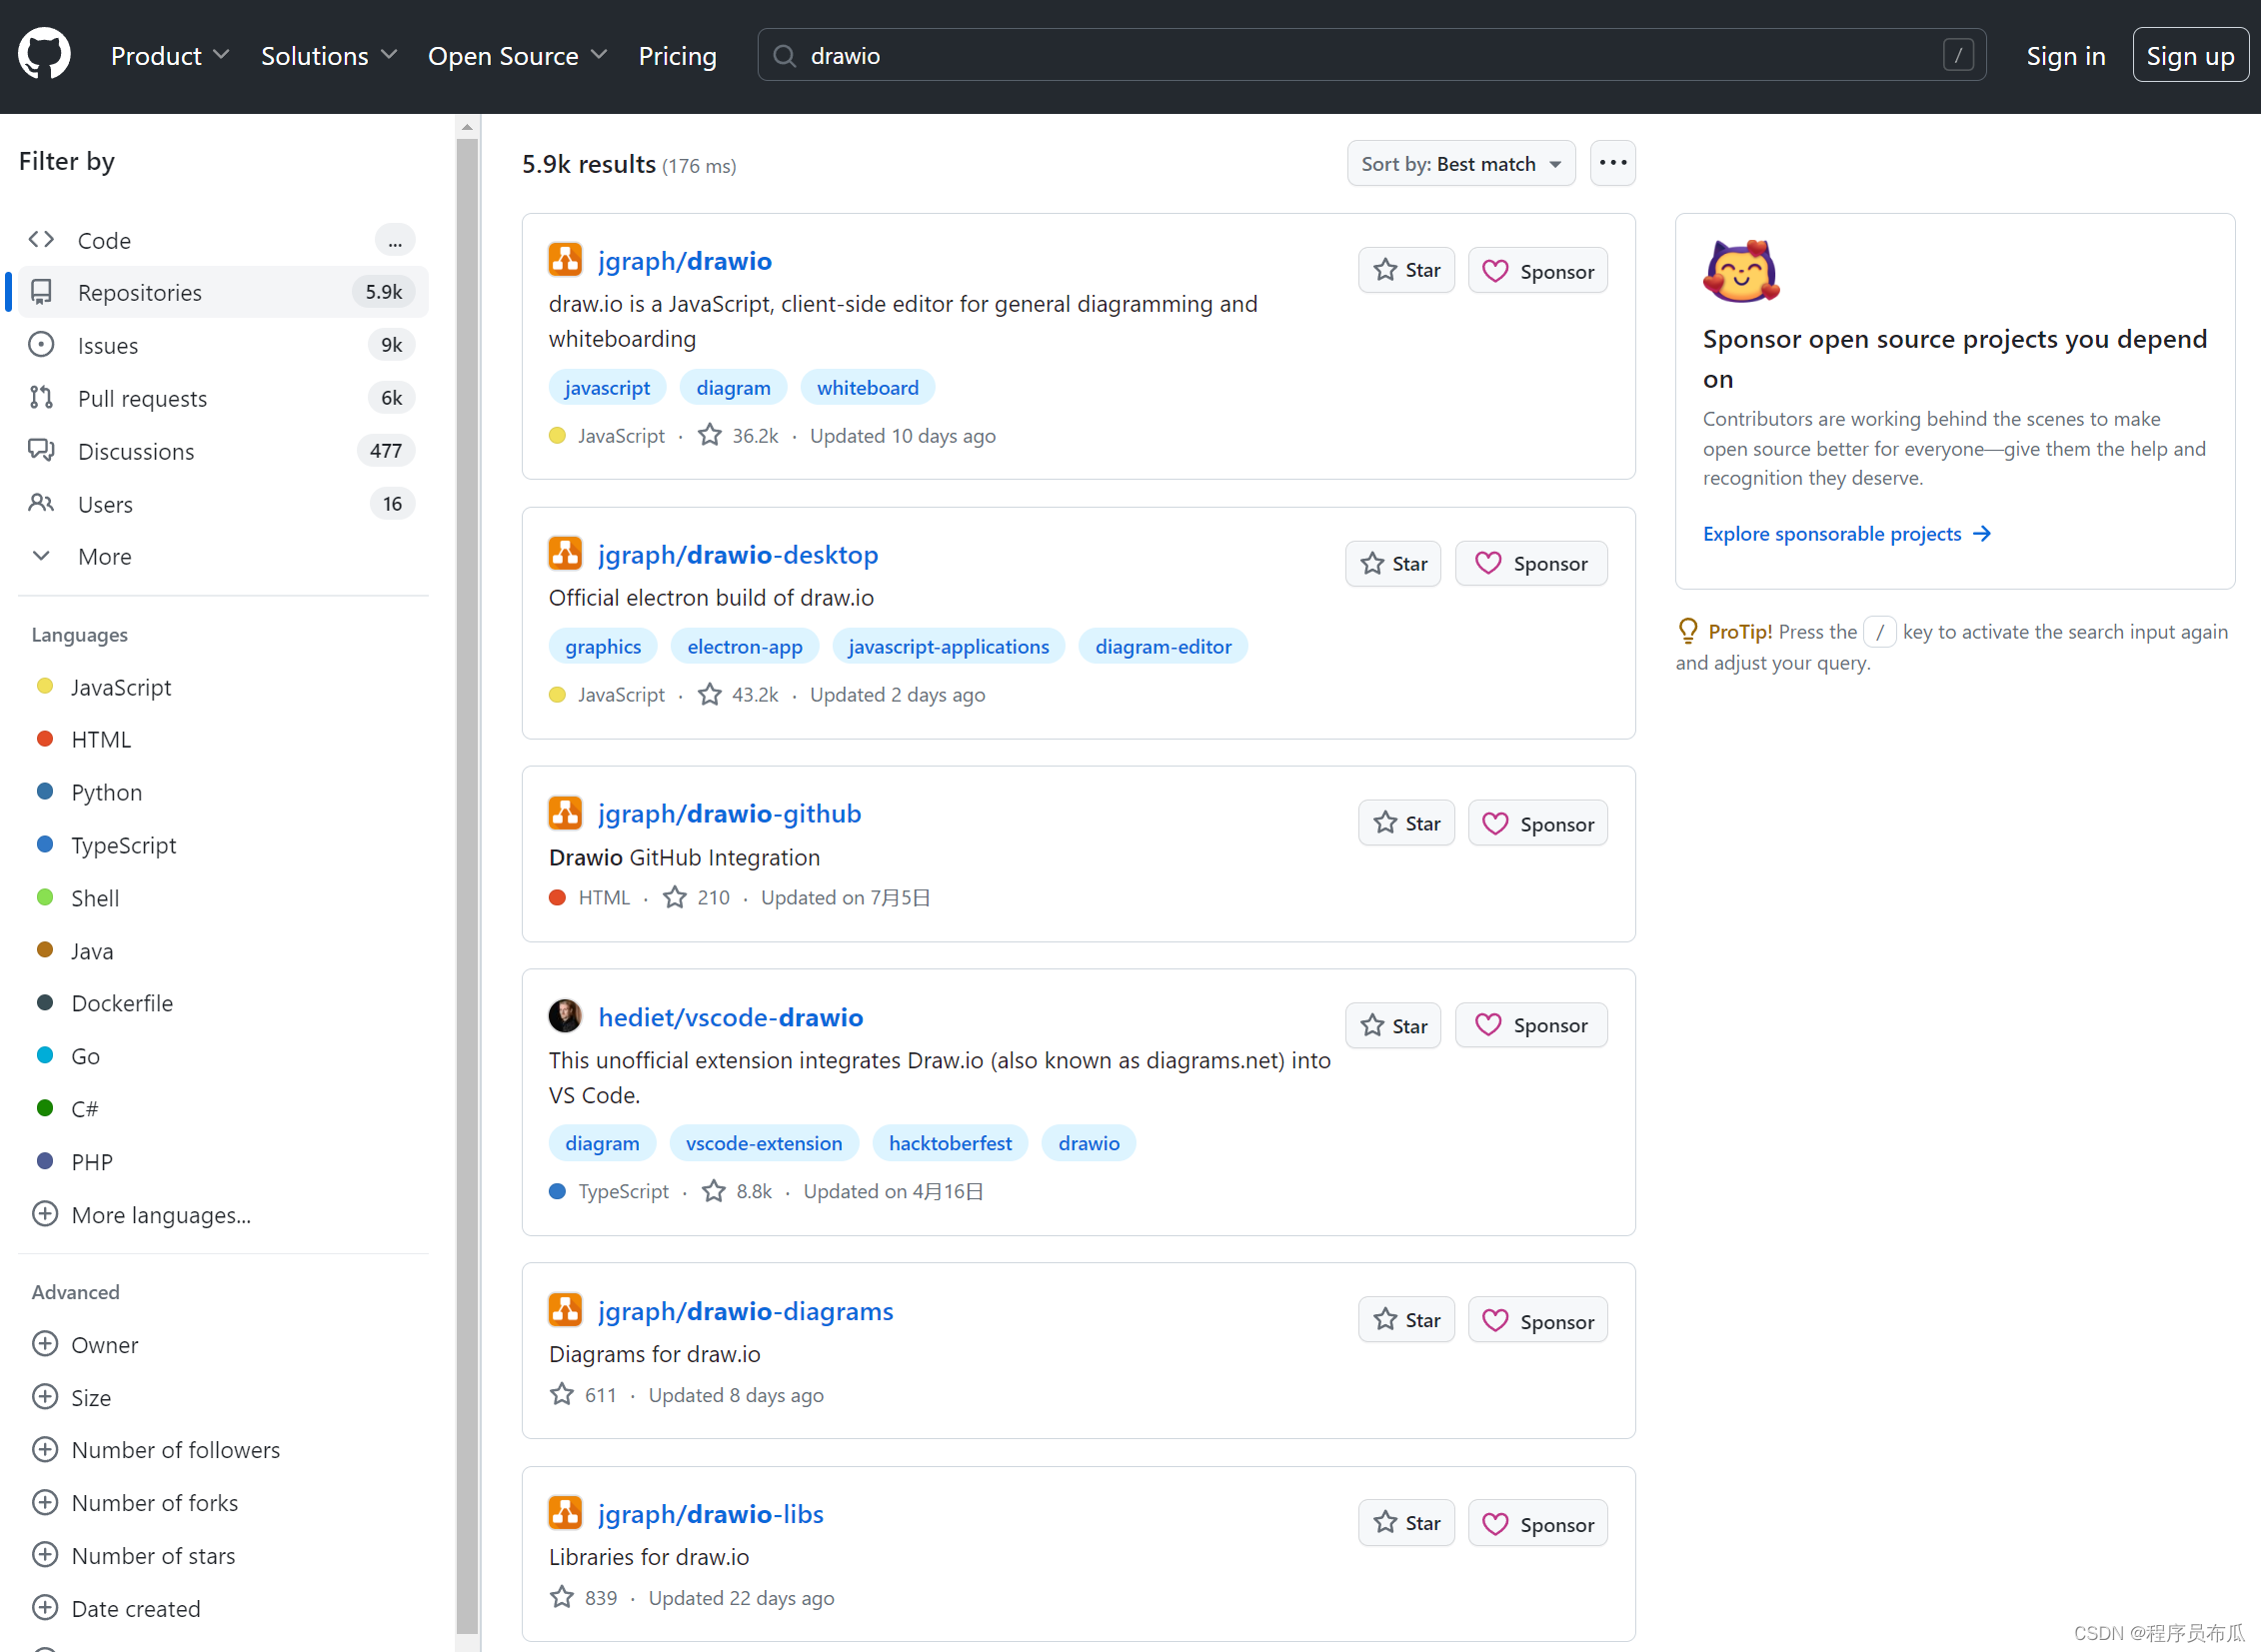Star the jgraph/drawio repository
This screenshot has height=1652, width=2261.
pyautogui.click(x=1406, y=270)
